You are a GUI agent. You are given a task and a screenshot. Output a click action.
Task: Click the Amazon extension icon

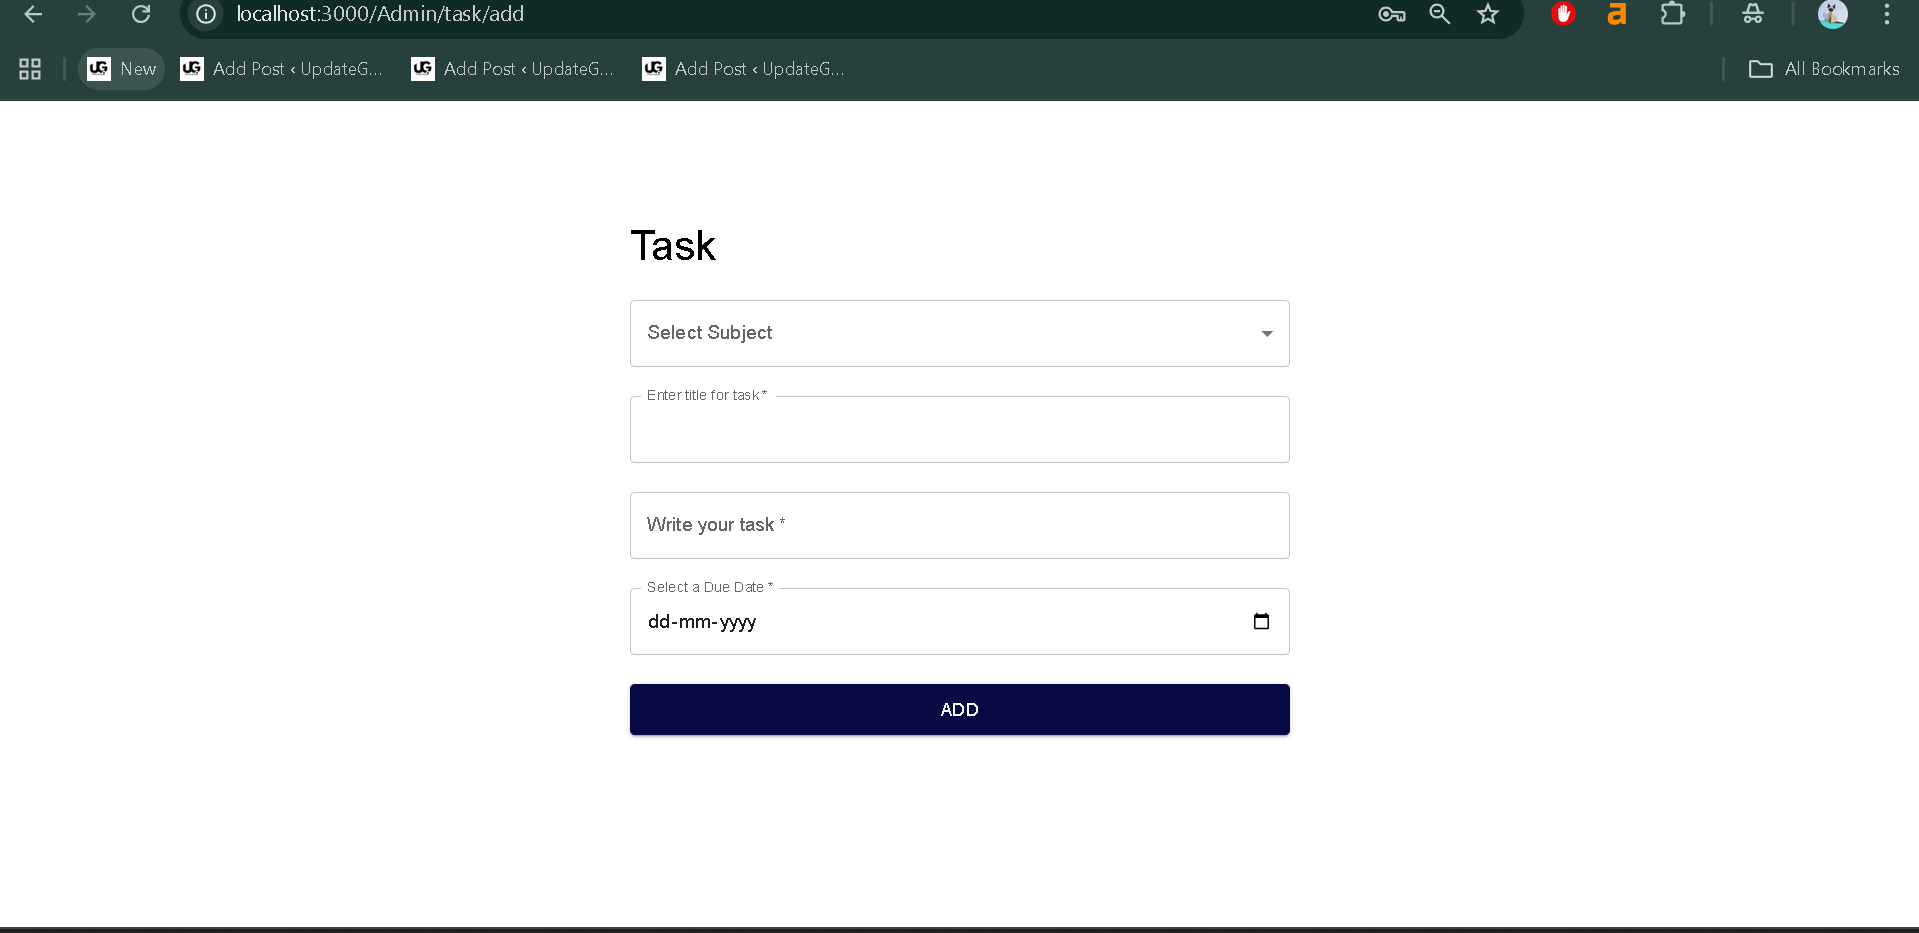[x=1617, y=14]
